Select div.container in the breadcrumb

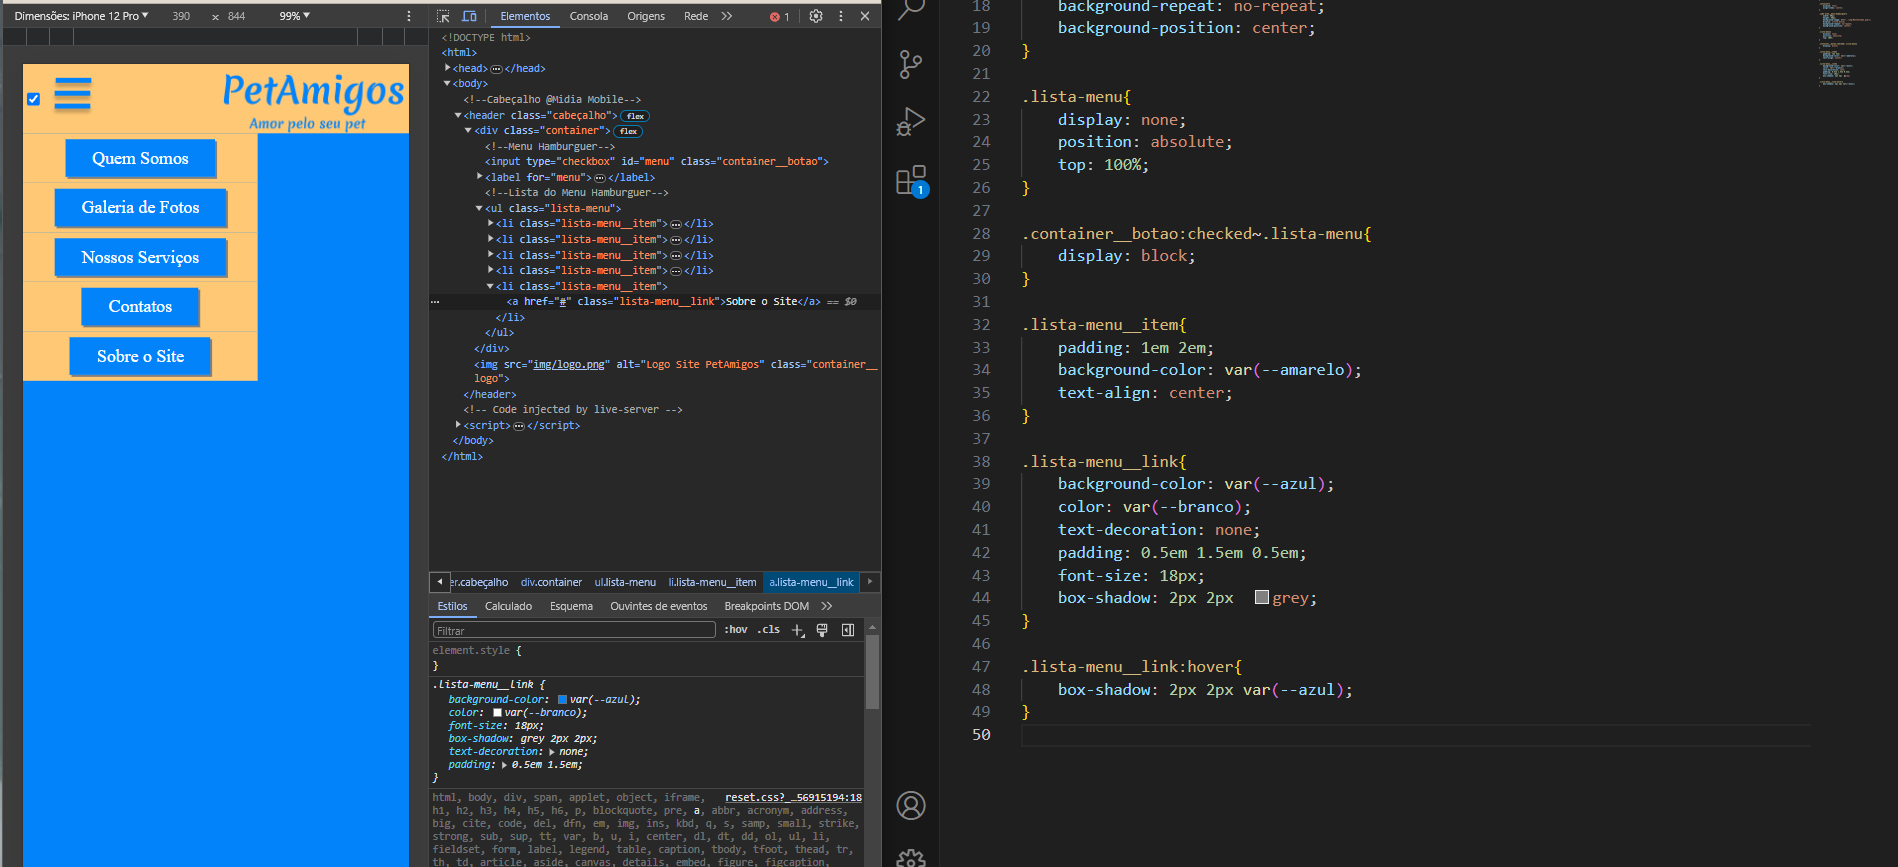click(x=551, y=582)
